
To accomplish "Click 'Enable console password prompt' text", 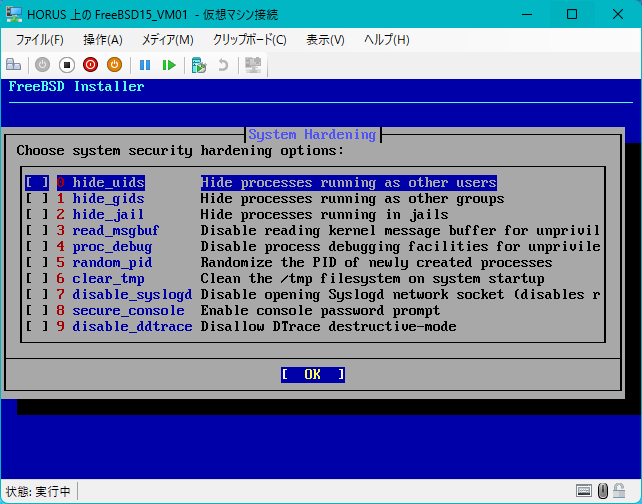I will tap(320, 310).
